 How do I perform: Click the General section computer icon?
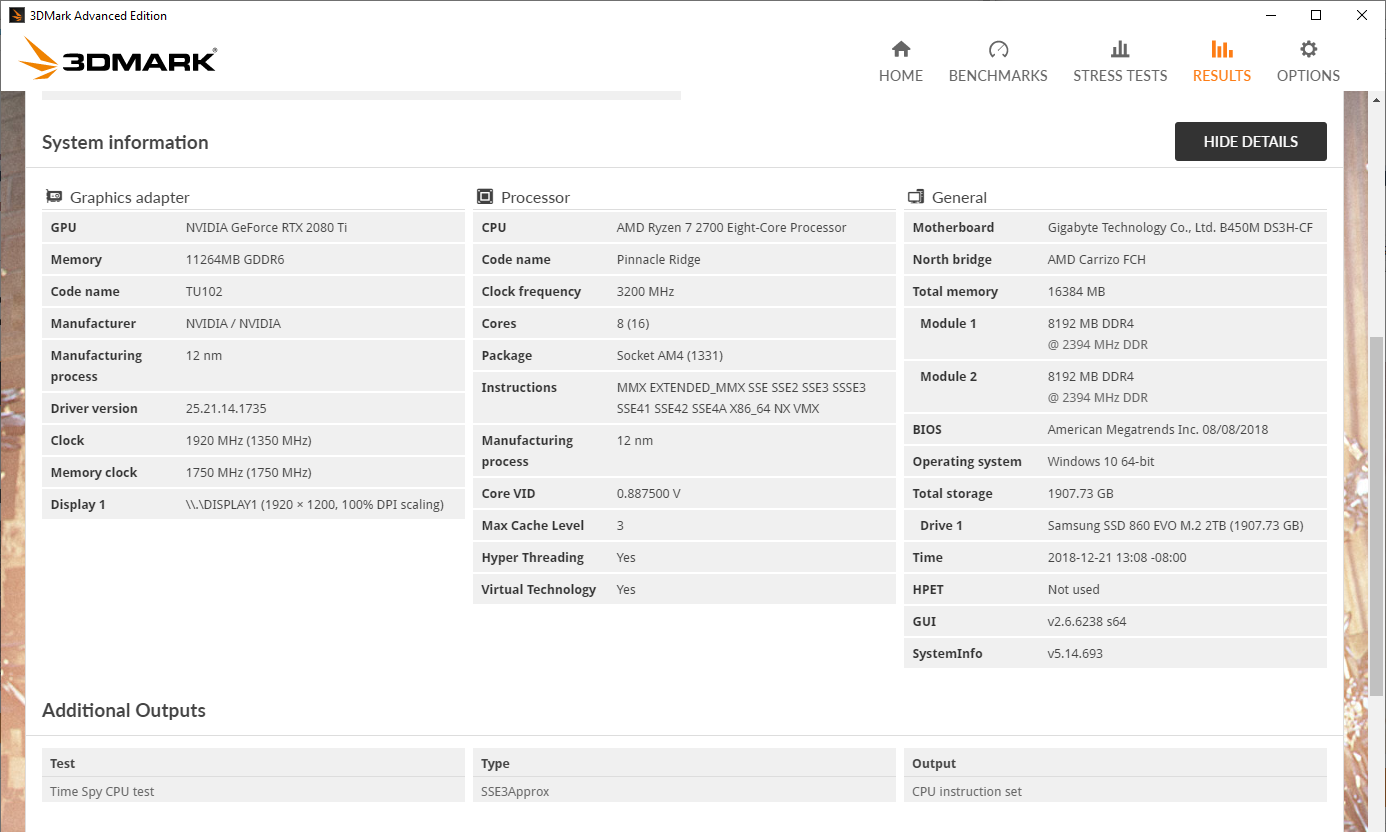[x=915, y=197]
